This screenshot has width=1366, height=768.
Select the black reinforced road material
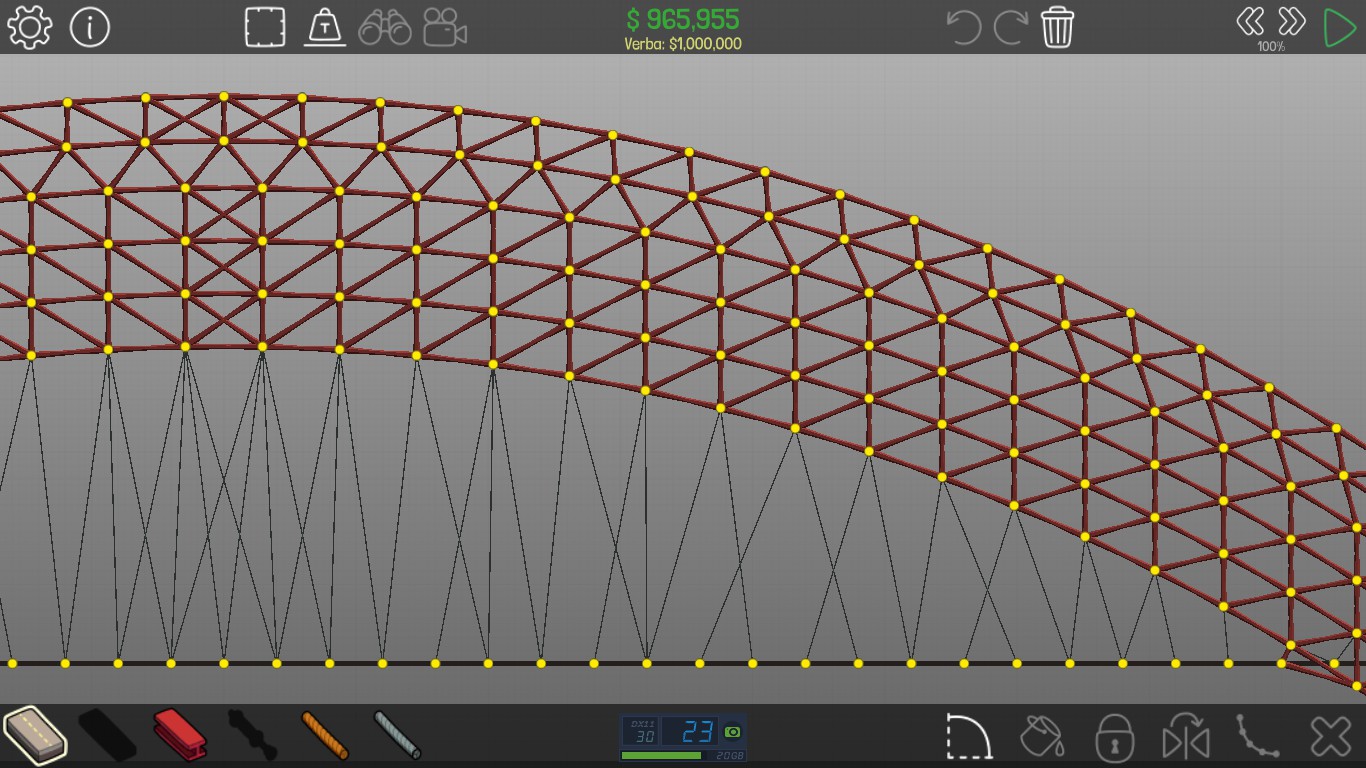coord(107,735)
